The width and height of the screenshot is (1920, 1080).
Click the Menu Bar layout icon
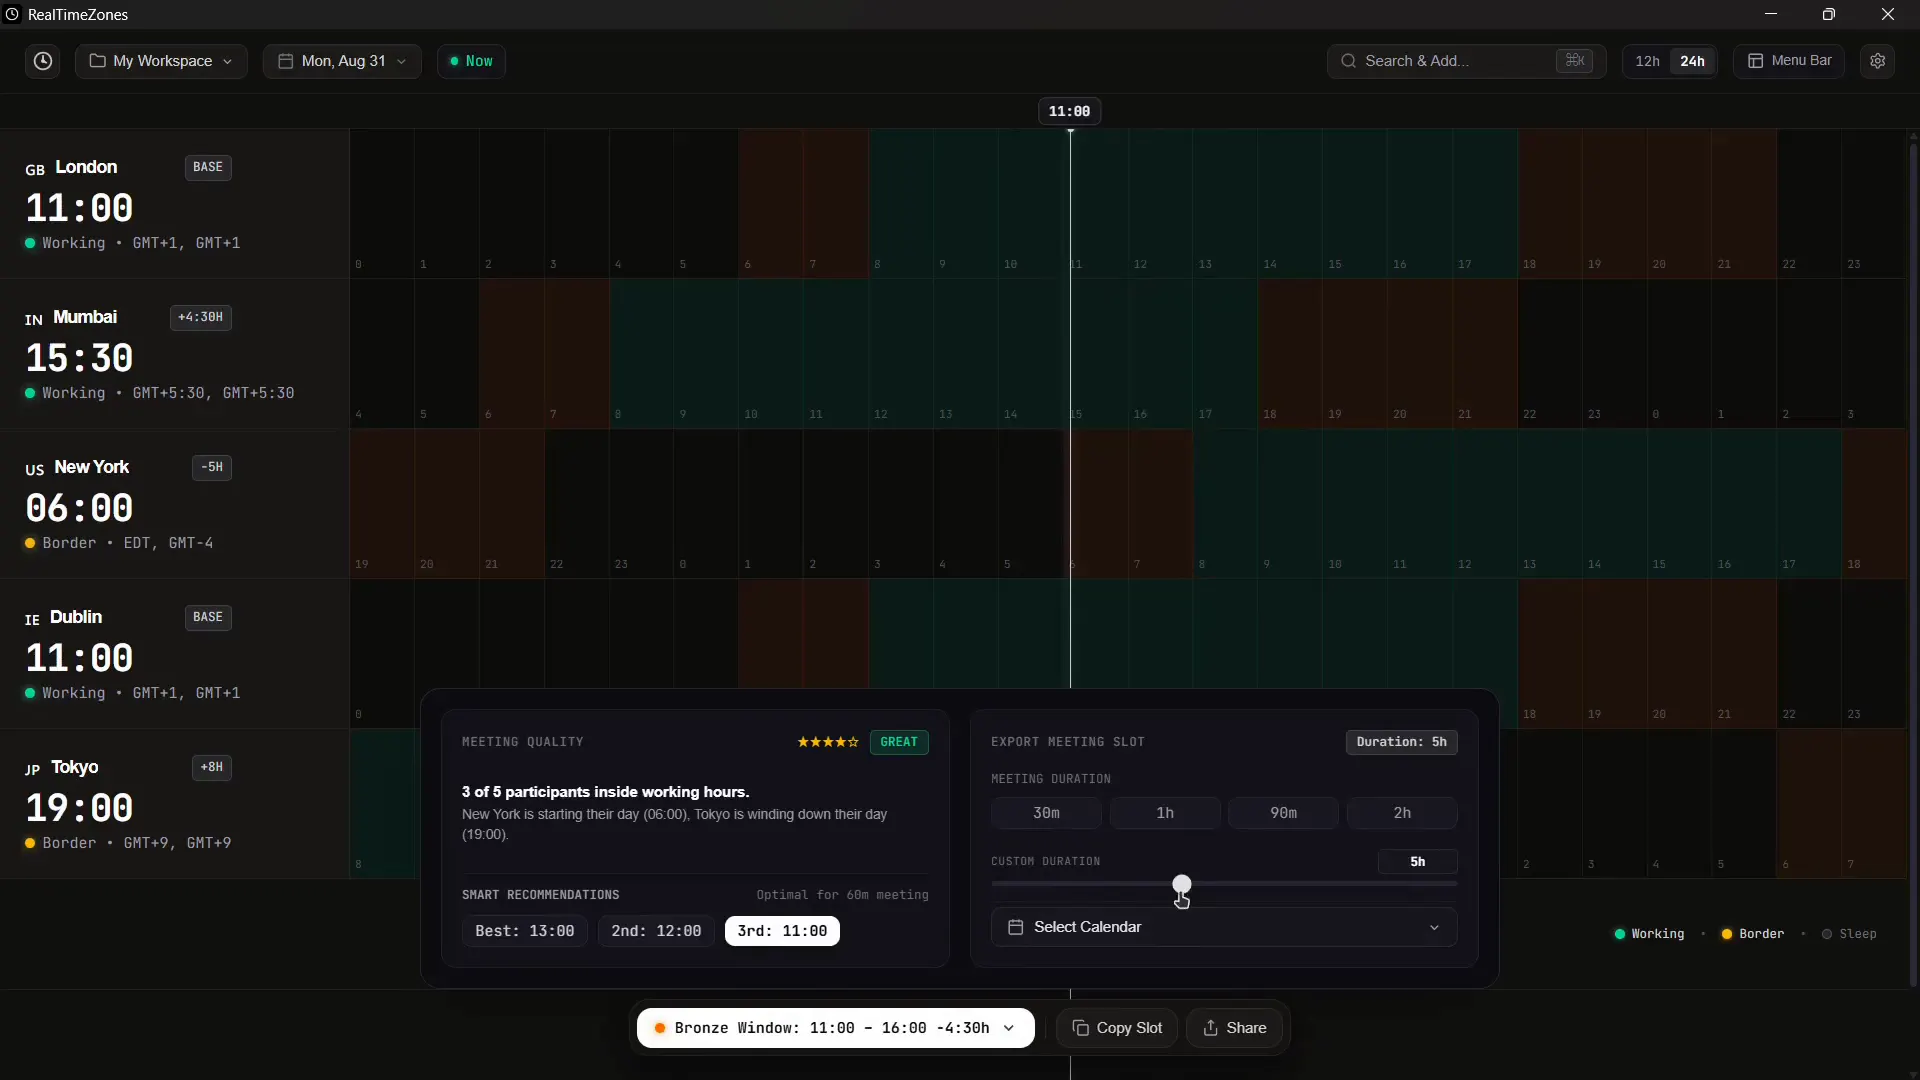pos(1755,61)
